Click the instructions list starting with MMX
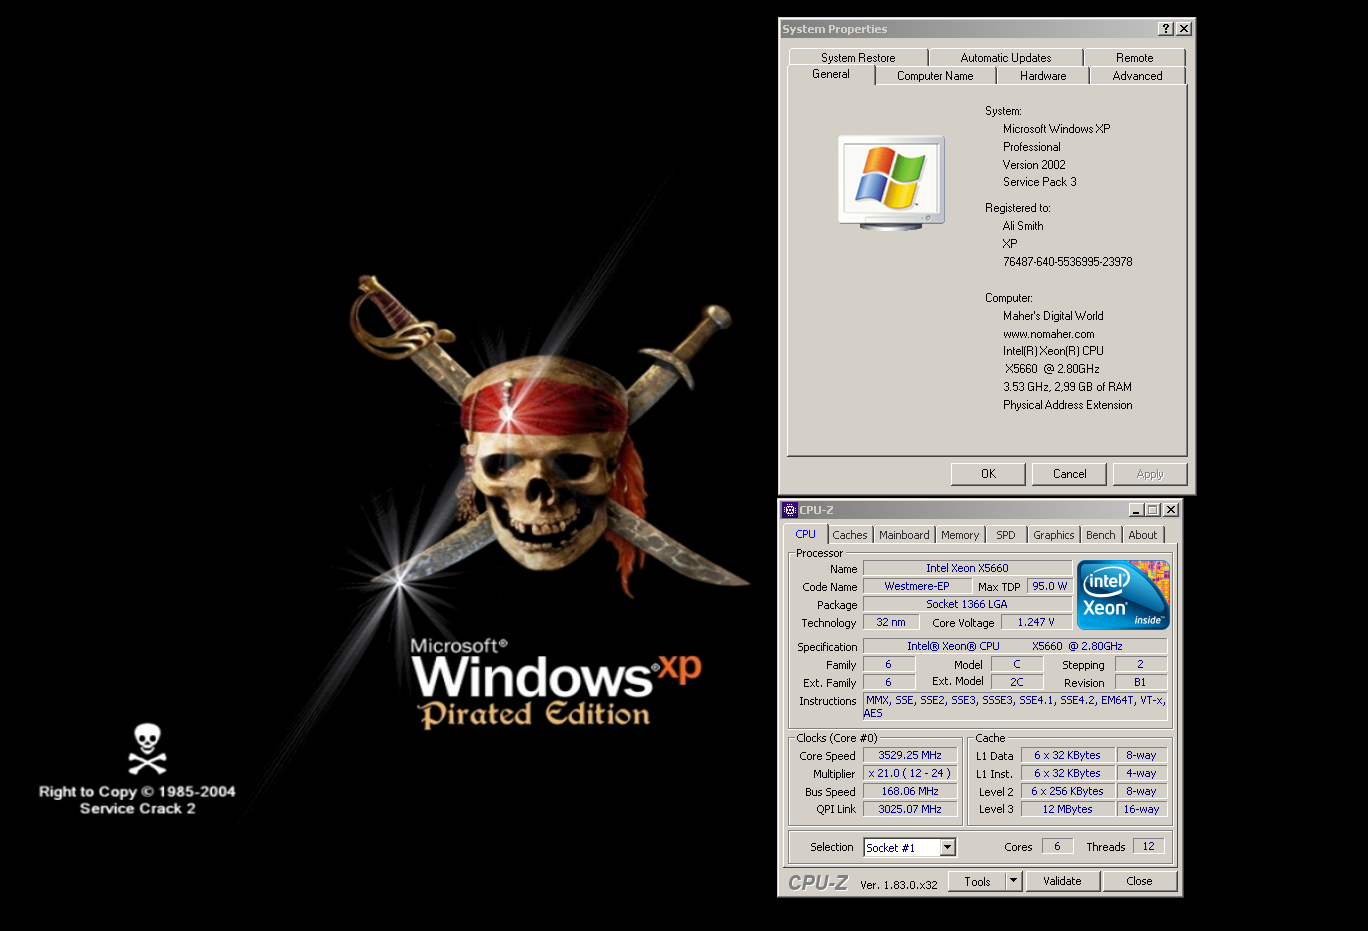Screen dimensions: 1368x931 pyautogui.click(x=1015, y=706)
